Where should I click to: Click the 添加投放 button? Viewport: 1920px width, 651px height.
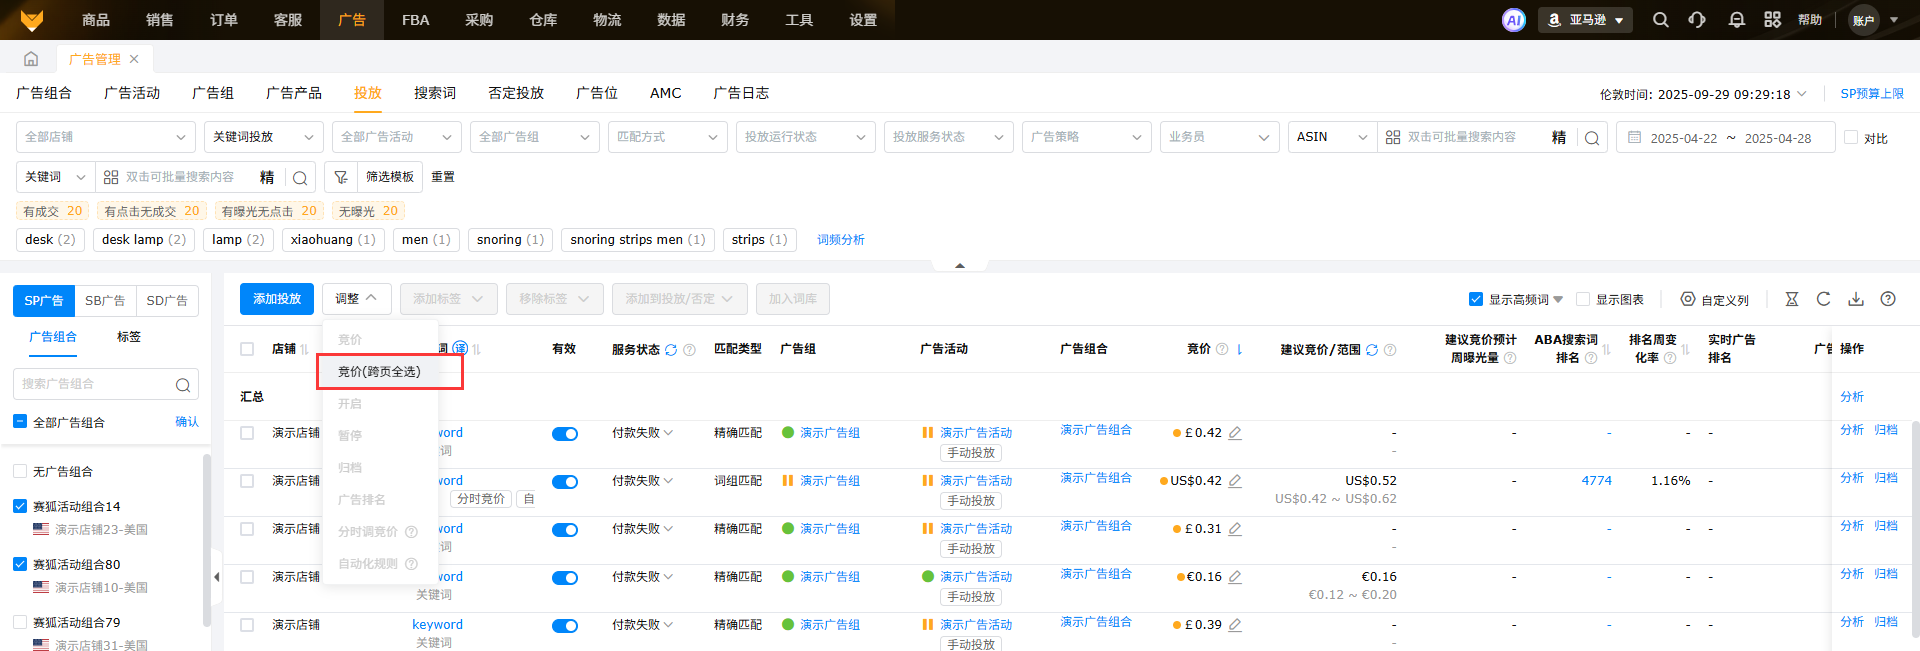(277, 299)
